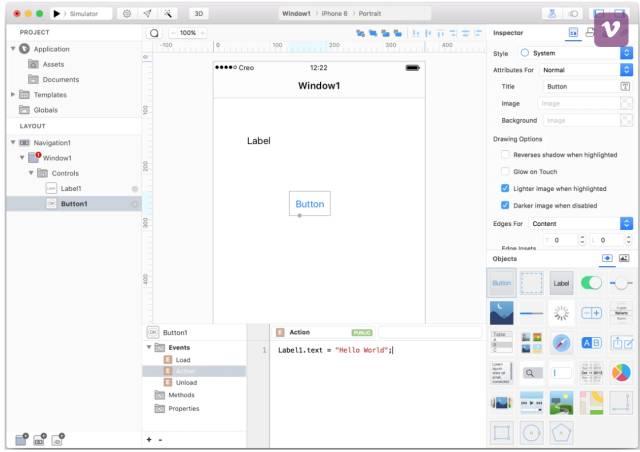Screen dimensions: 640x452
Task: Select Button1 in the layout tree
Action: tap(74, 204)
